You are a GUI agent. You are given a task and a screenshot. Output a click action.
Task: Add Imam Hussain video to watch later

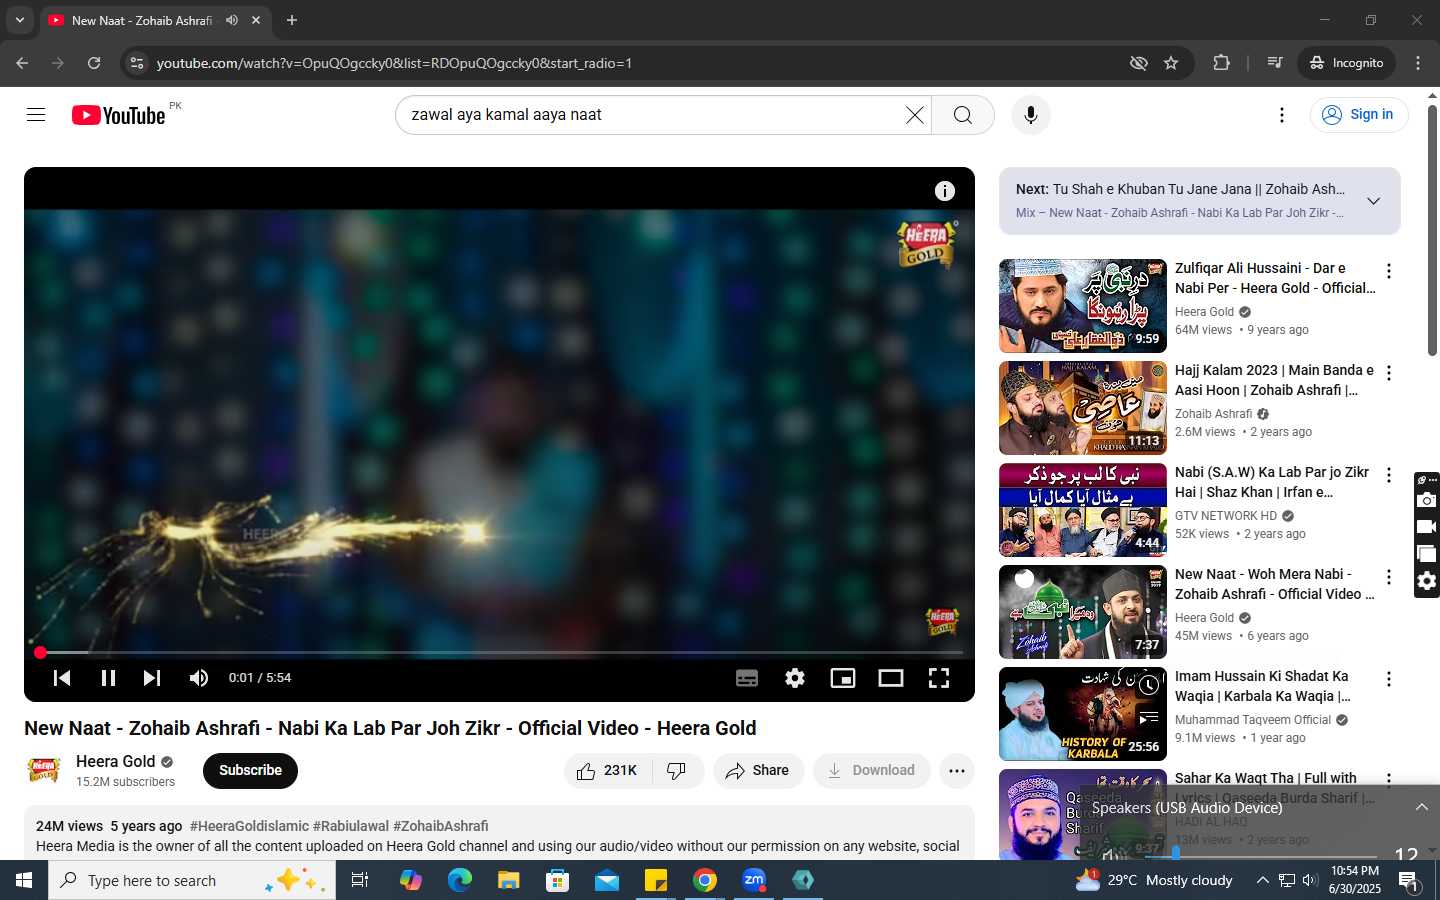click(x=1149, y=685)
